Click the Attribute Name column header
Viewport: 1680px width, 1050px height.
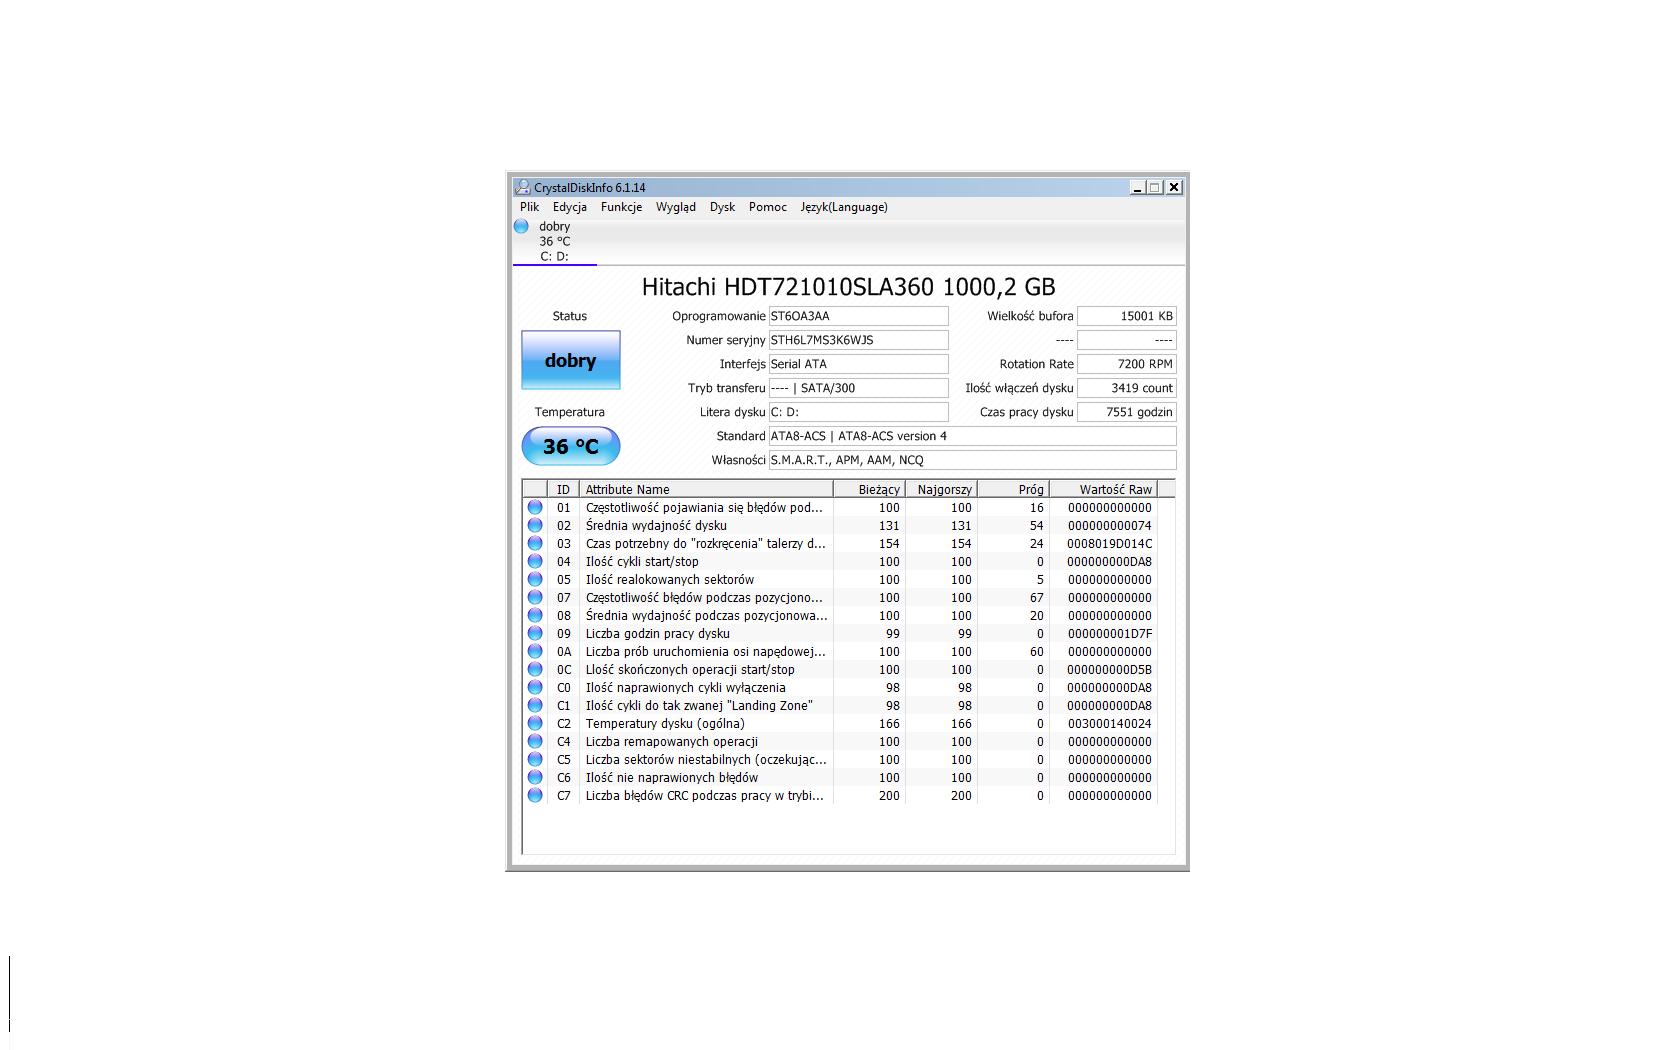click(706, 489)
